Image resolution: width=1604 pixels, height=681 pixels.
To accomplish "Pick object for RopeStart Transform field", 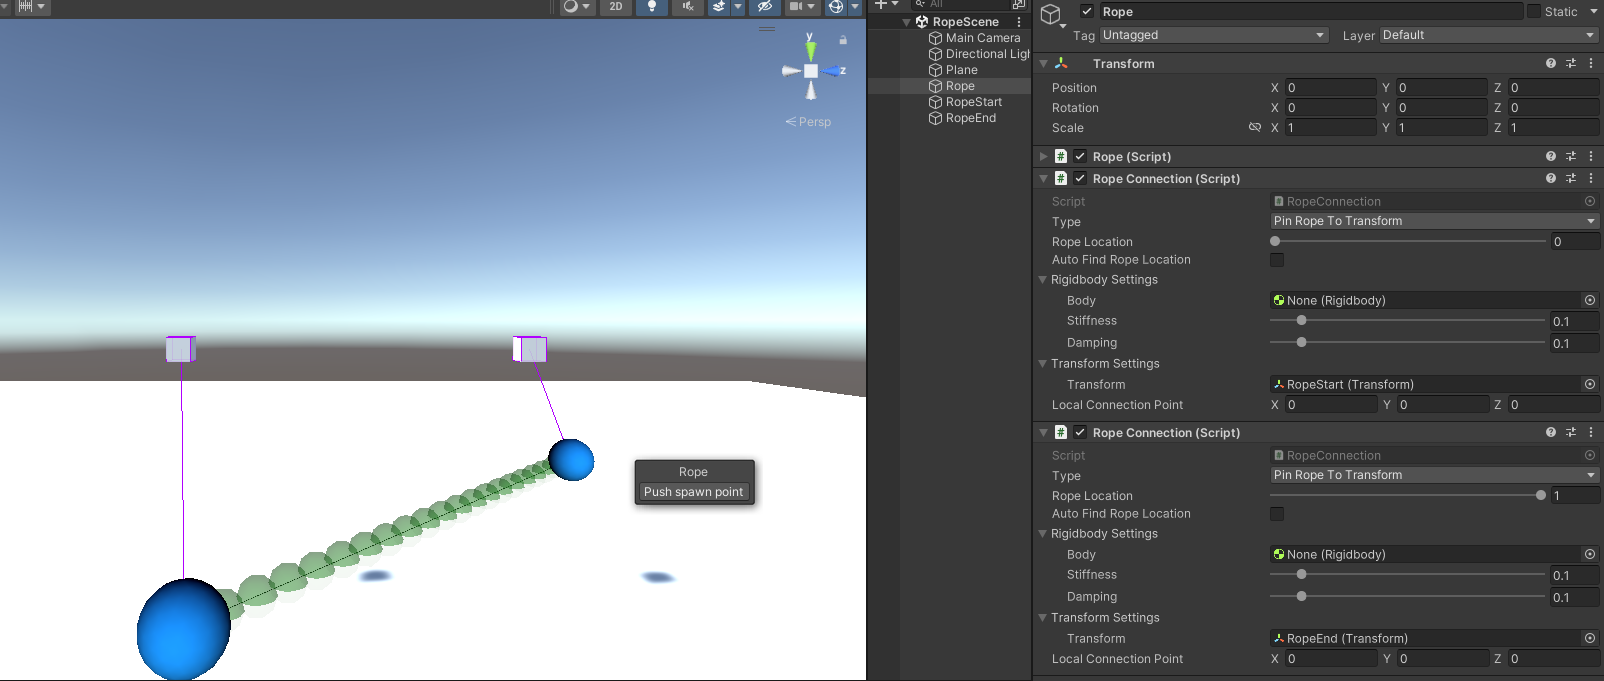I will pos(1590,384).
